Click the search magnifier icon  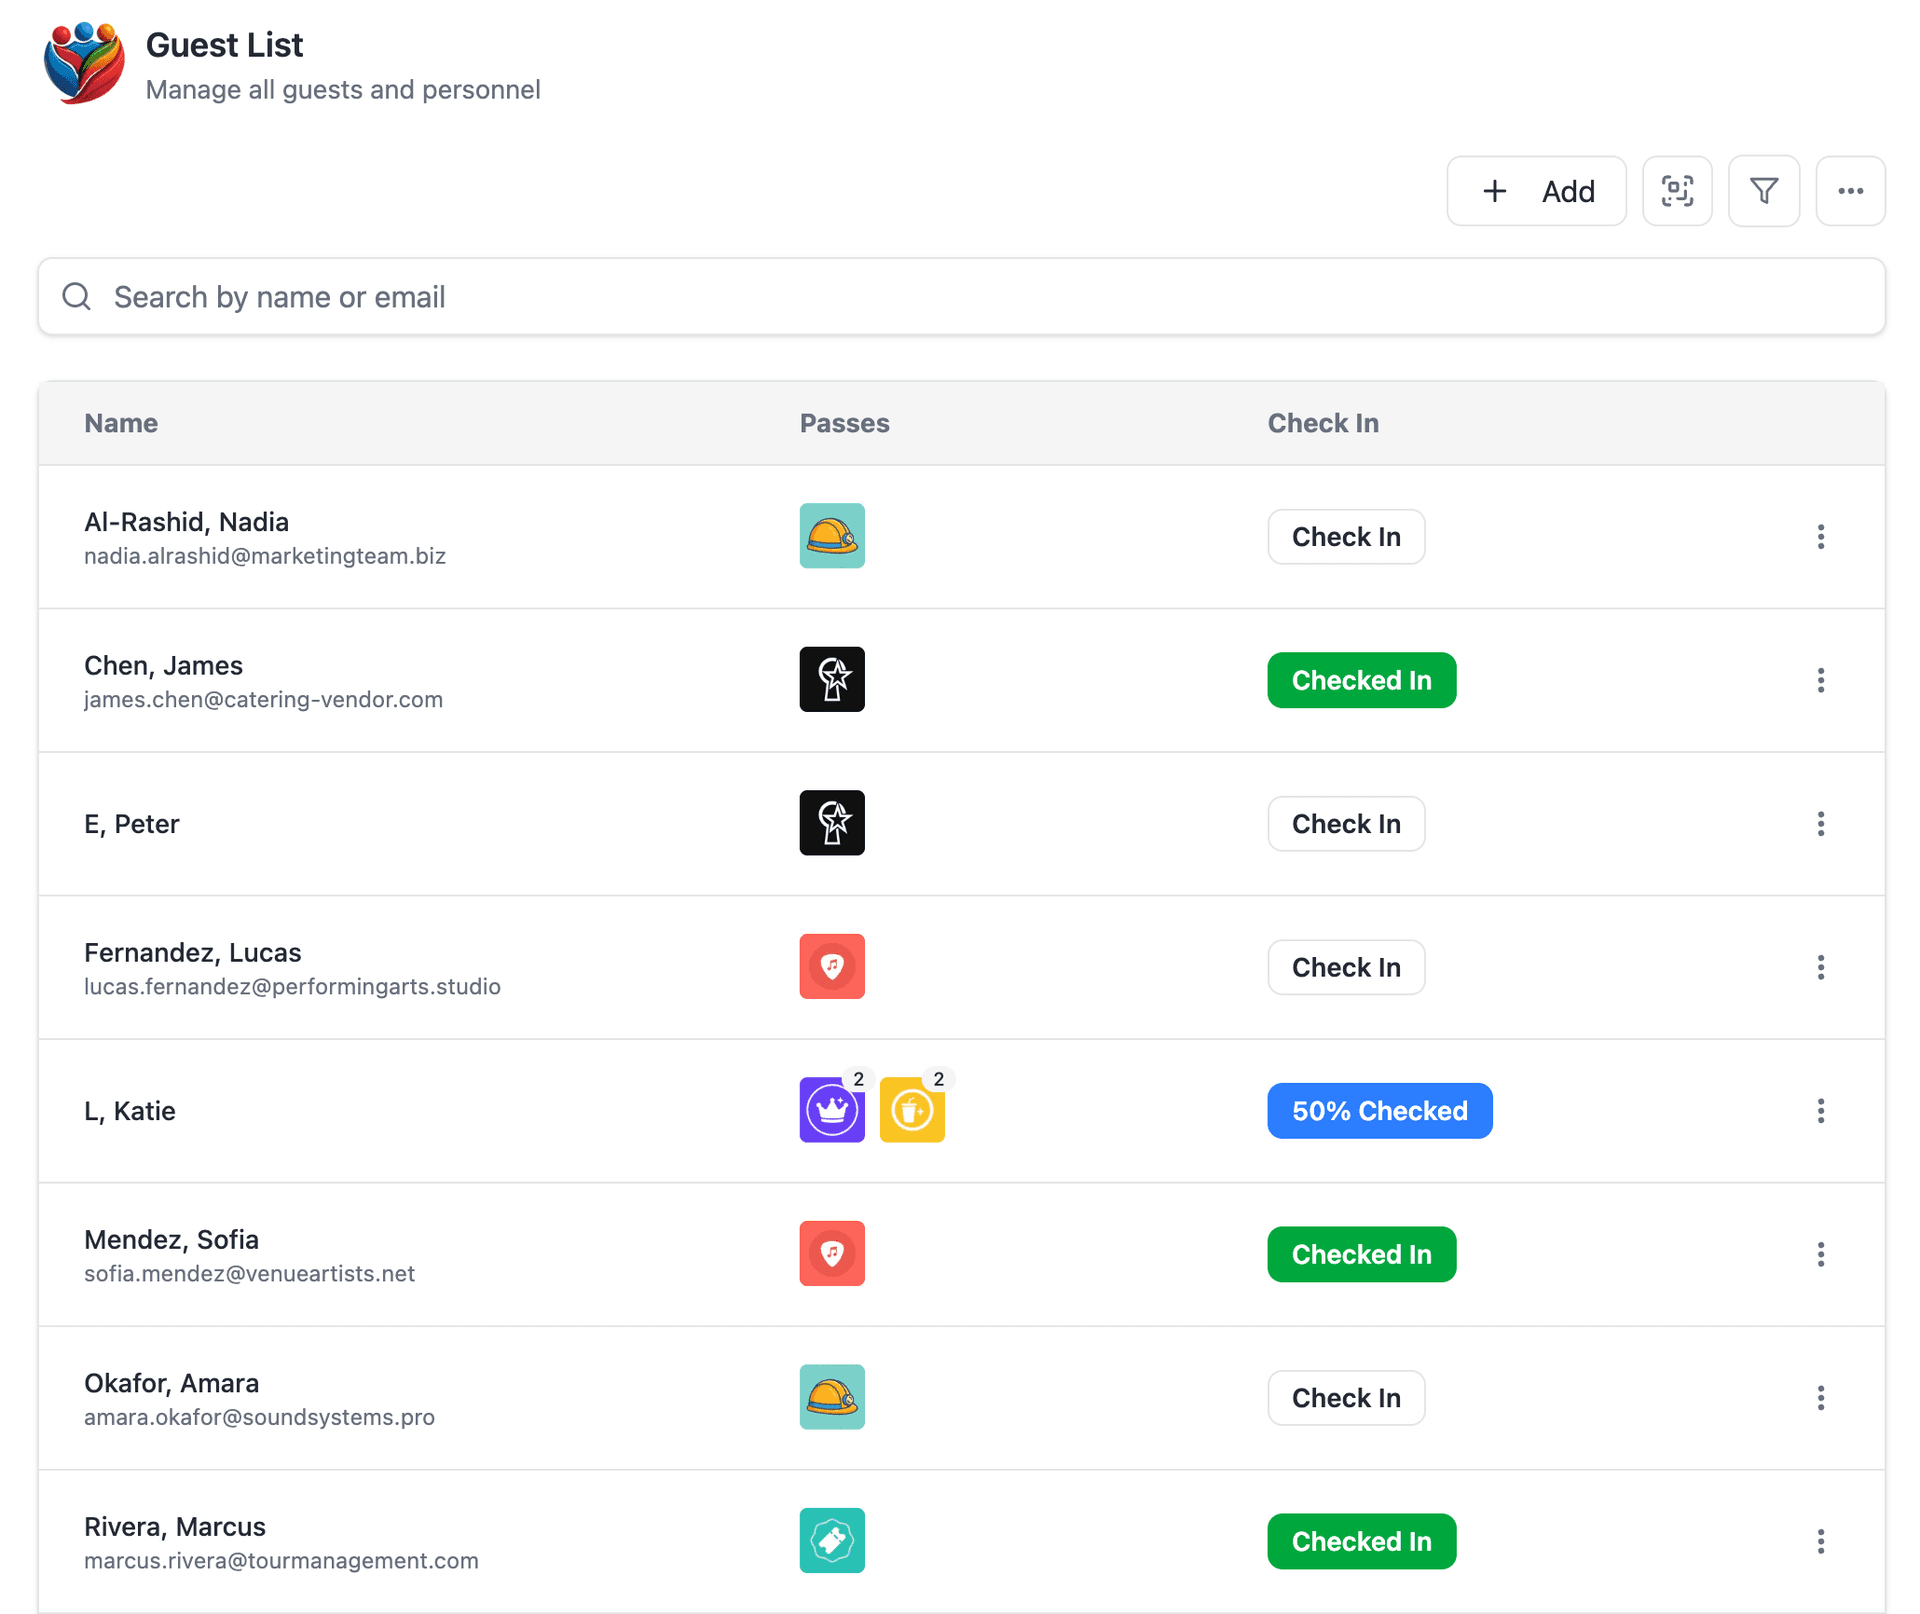77,296
